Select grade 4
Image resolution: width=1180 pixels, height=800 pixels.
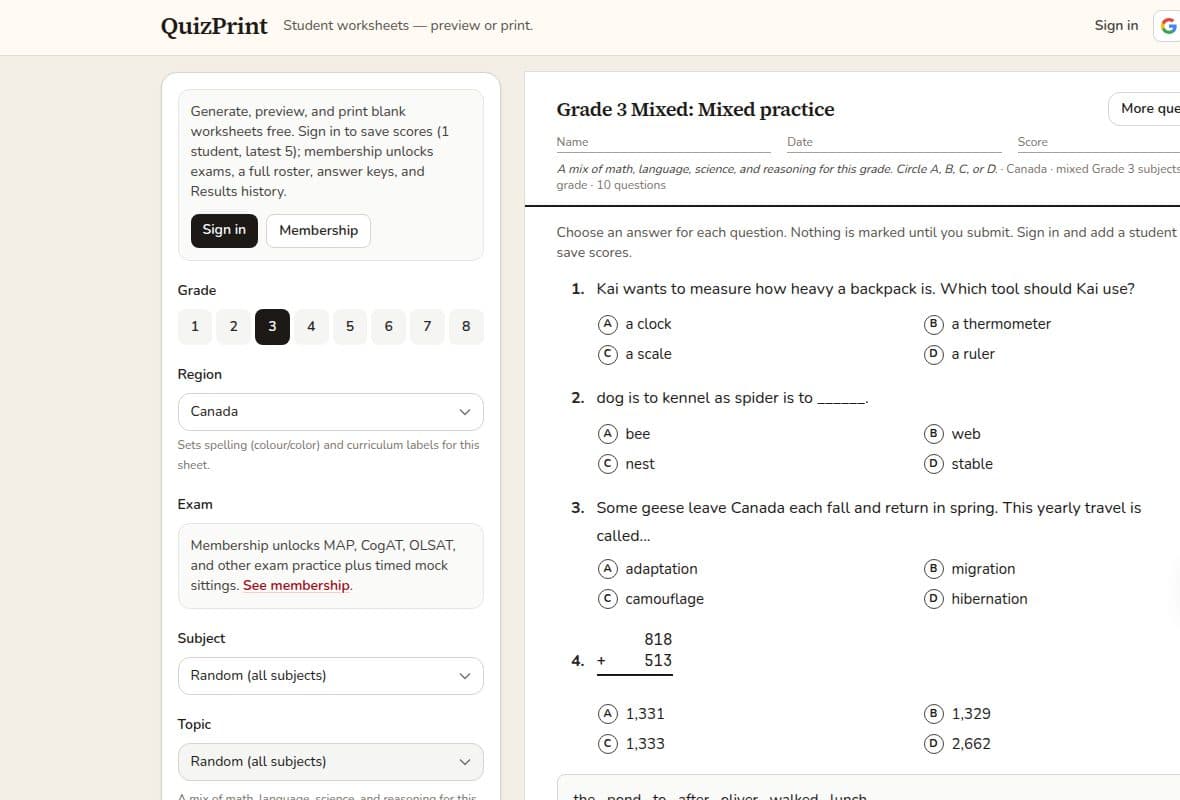(x=311, y=327)
